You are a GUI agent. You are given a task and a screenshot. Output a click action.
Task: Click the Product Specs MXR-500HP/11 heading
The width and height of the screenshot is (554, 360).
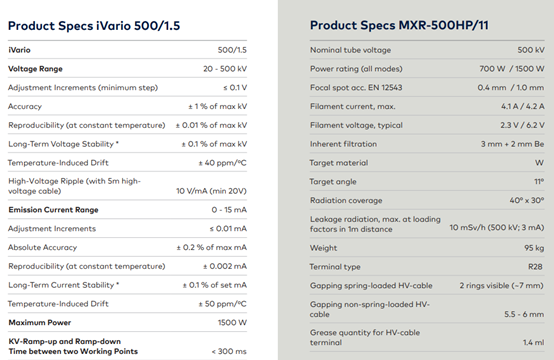click(399, 25)
